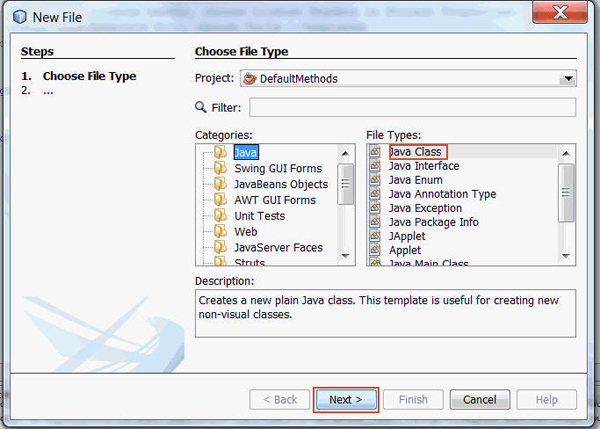Screen dimensions: 600x429
Task: Select the JavaBeans Objects category
Action: (x=281, y=184)
